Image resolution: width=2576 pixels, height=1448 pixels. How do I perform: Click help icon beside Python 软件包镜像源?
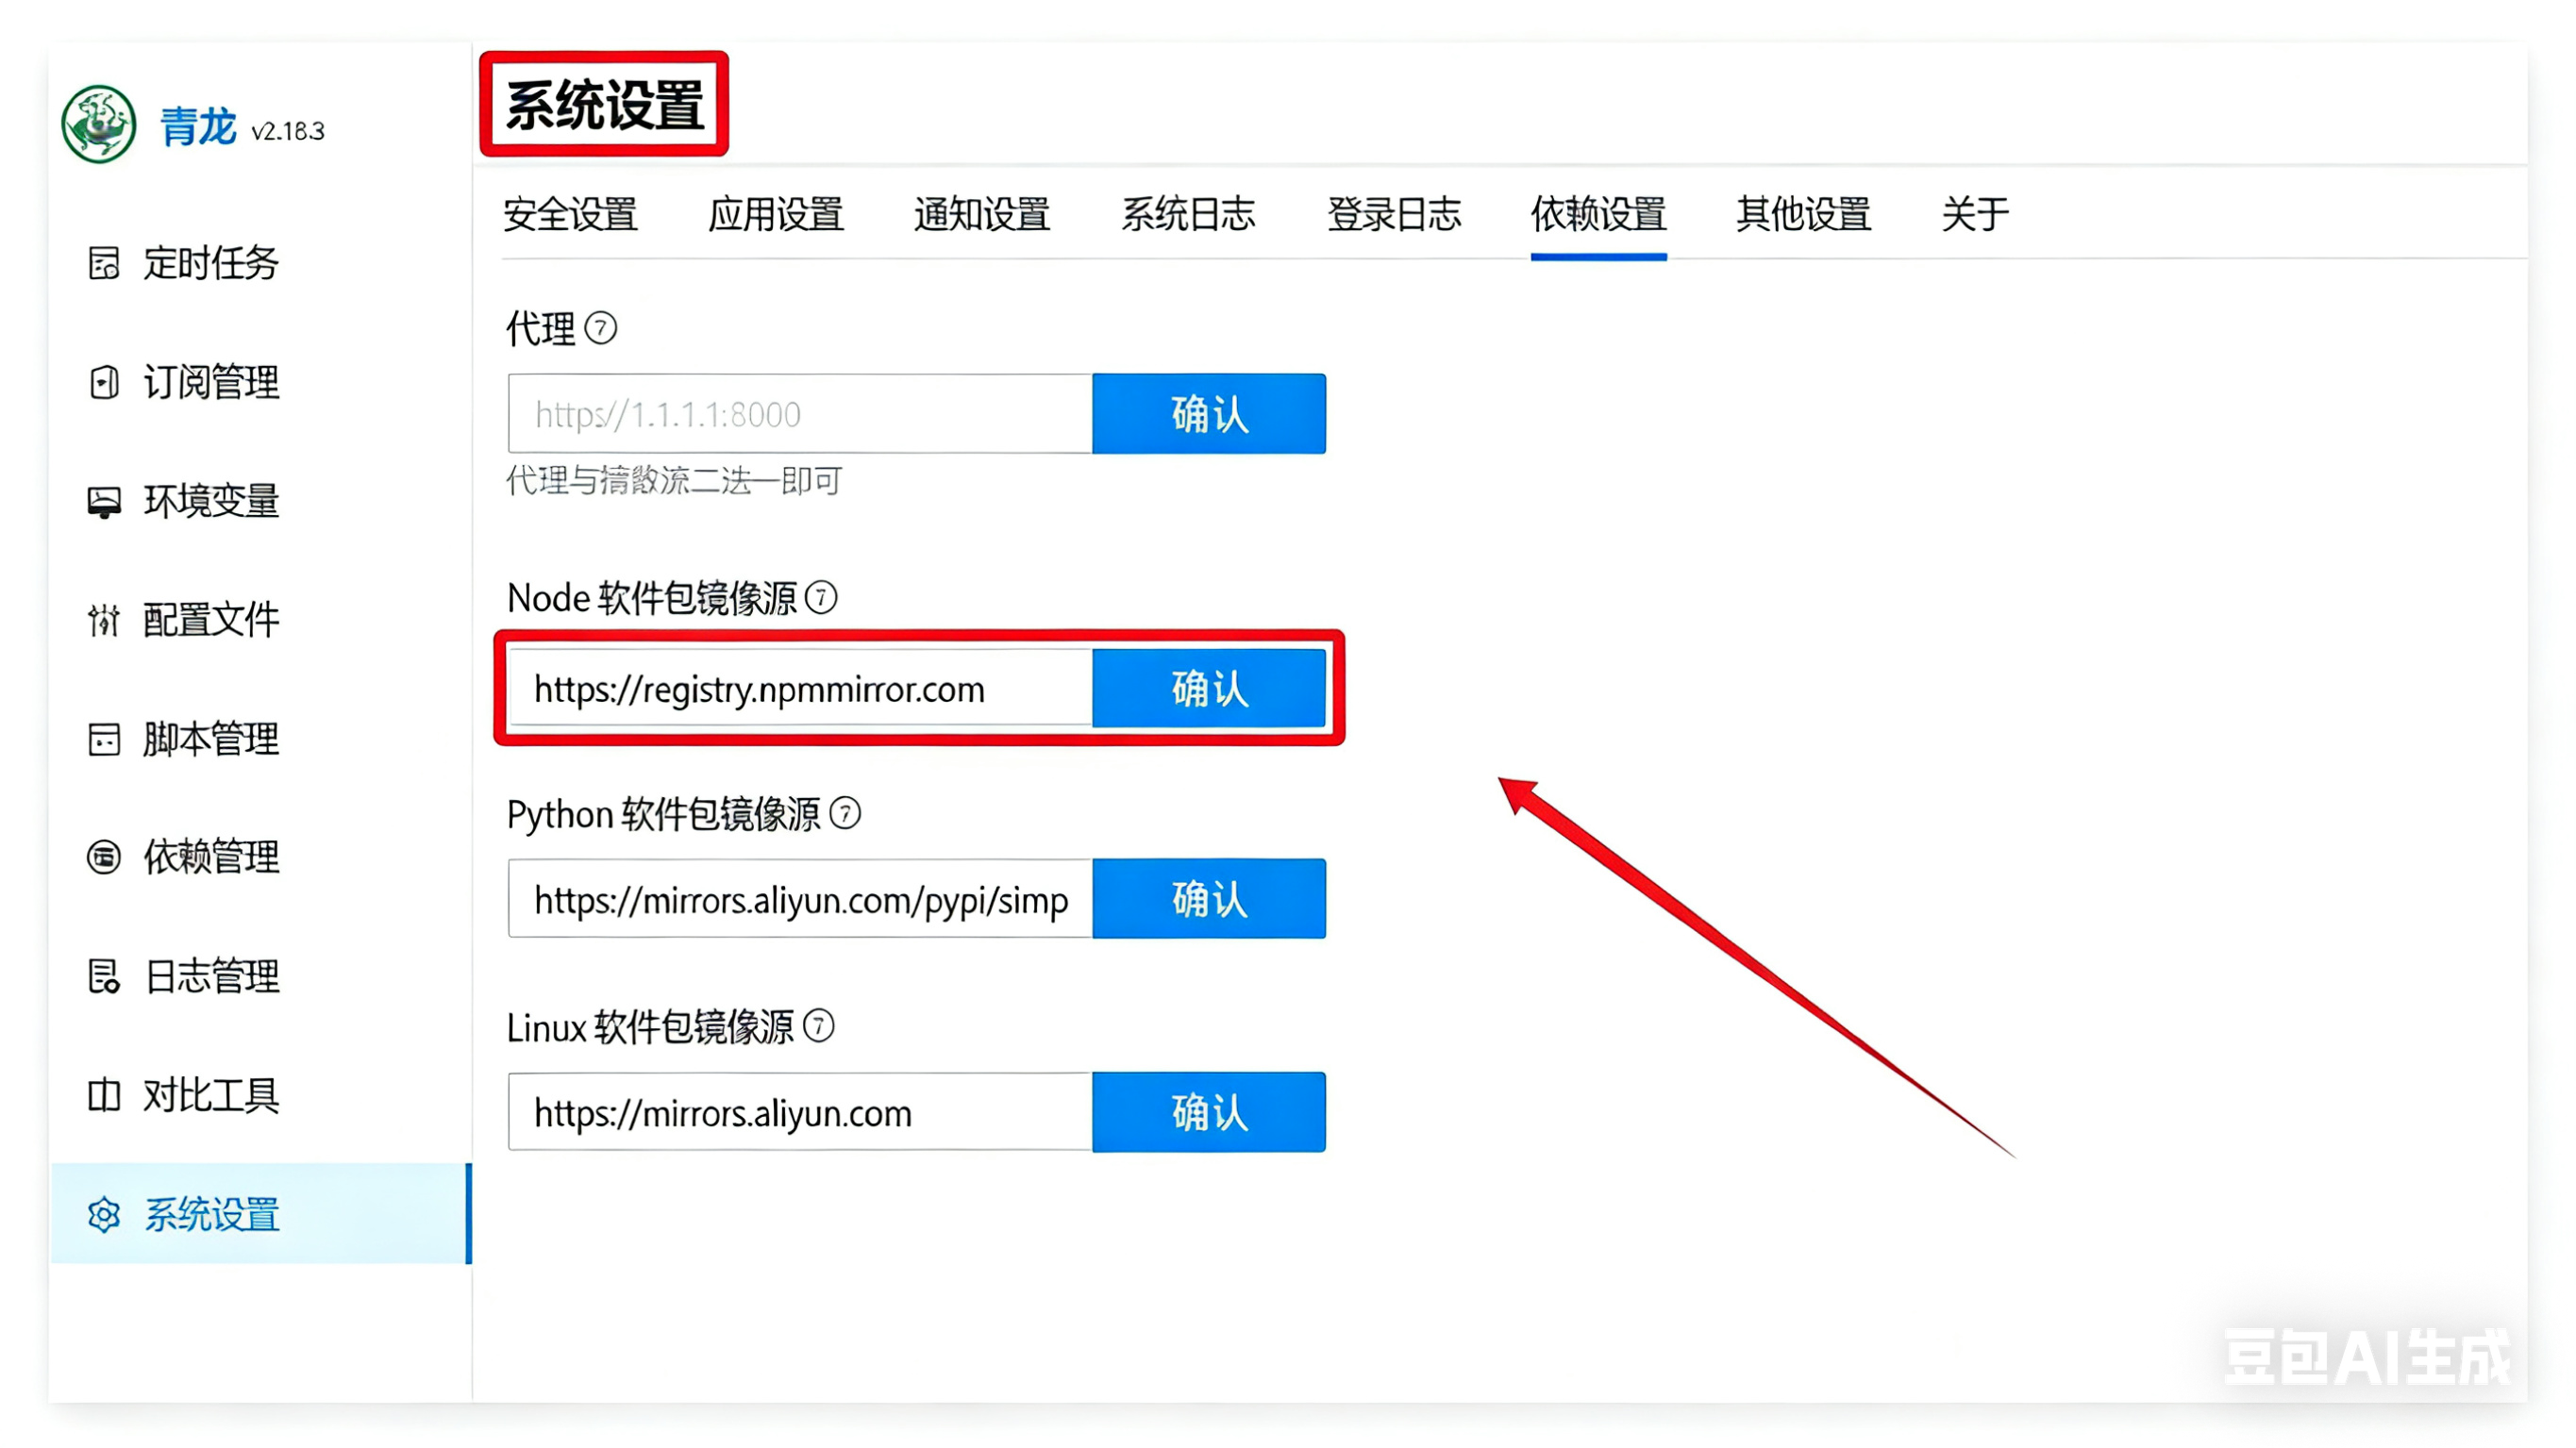(845, 814)
